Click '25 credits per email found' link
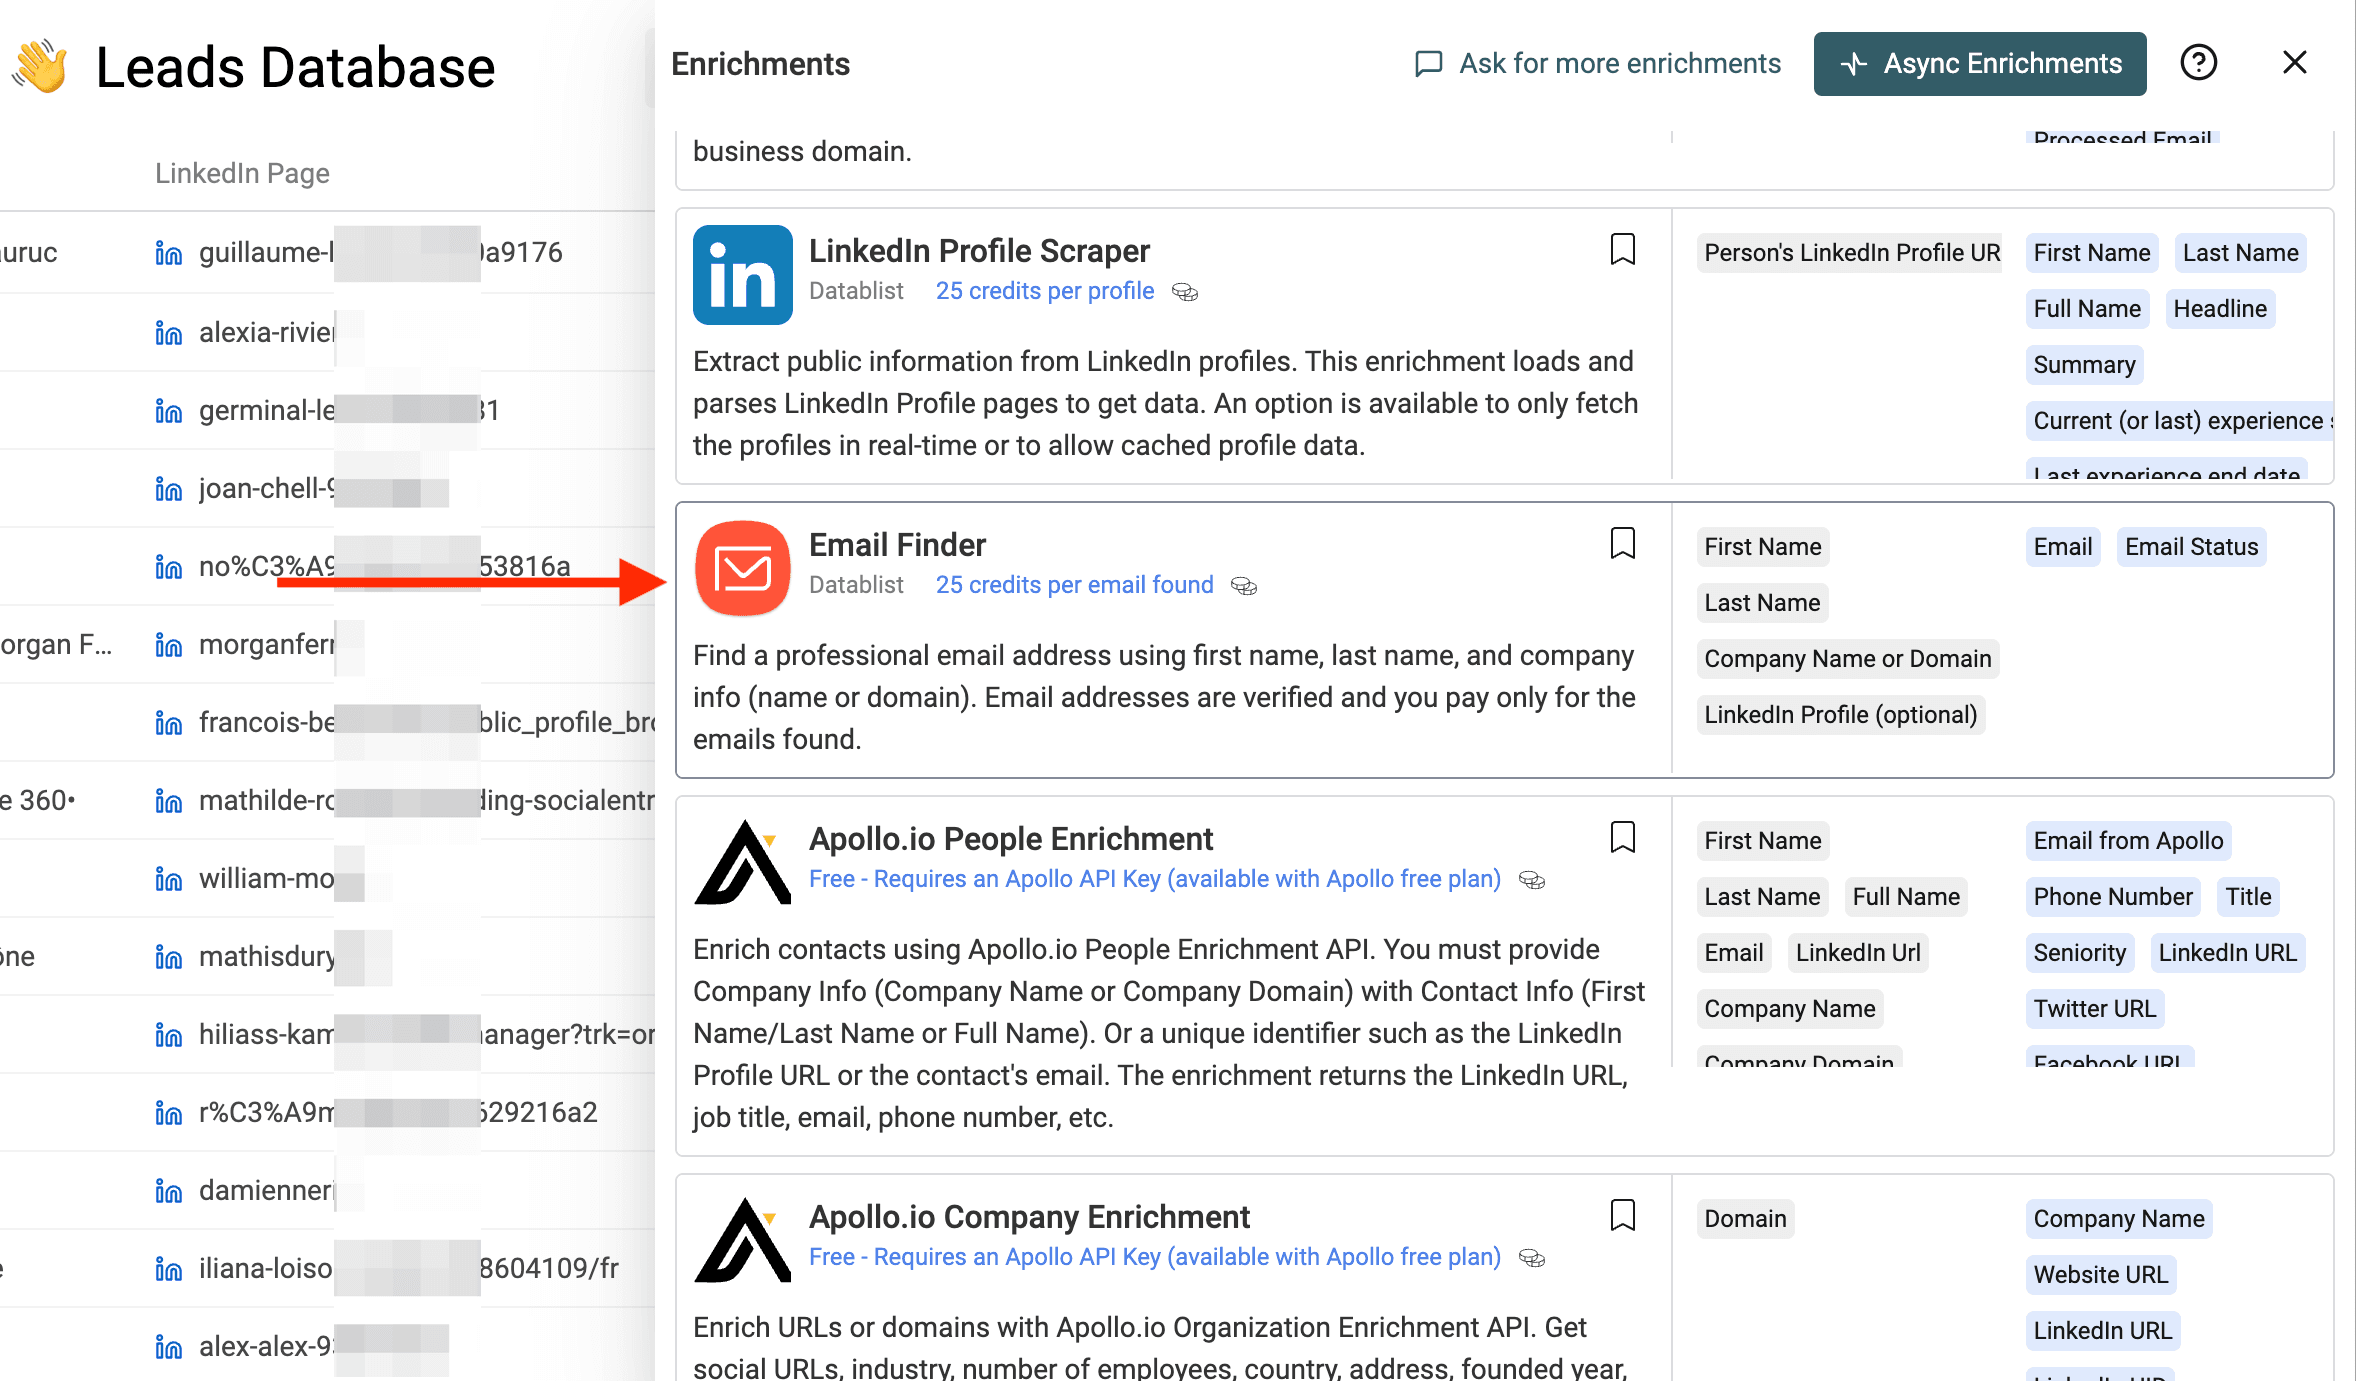This screenshot has height=1381, width=2356. click(1074, 585)
